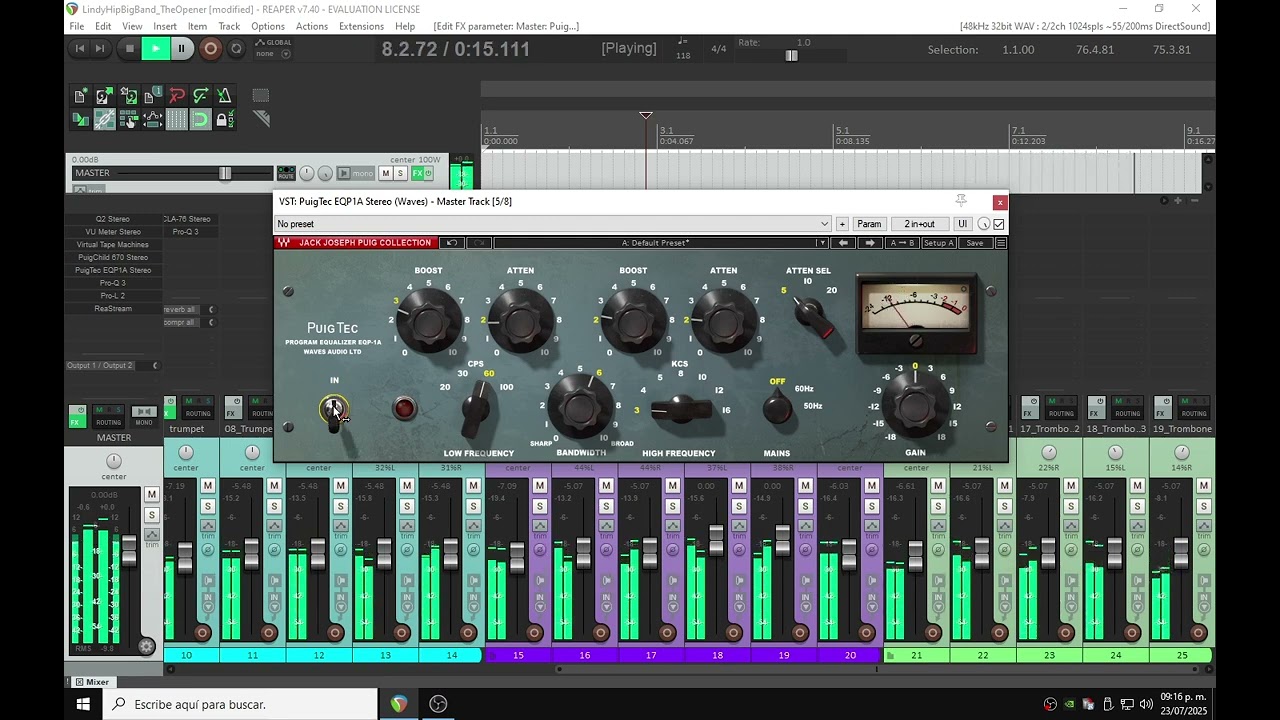Open the A: Default Preset dropdown arrow
Screen dimensions: 1280x720
tap(822, 243)
